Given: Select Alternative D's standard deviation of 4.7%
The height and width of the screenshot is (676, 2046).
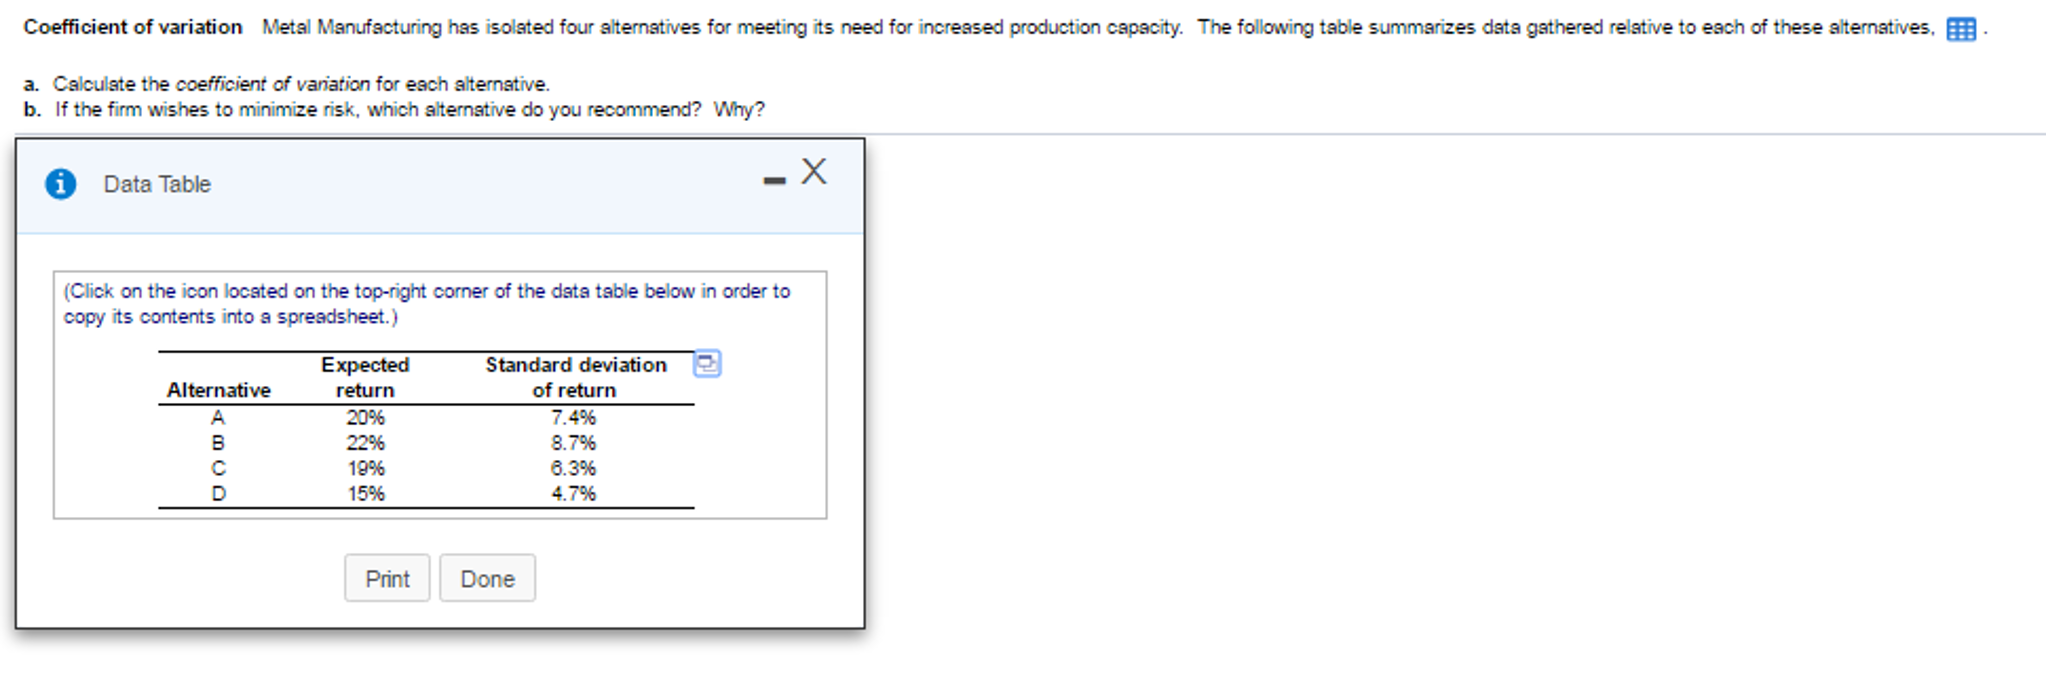Looking at the screenshot, I should coord(574,492).
